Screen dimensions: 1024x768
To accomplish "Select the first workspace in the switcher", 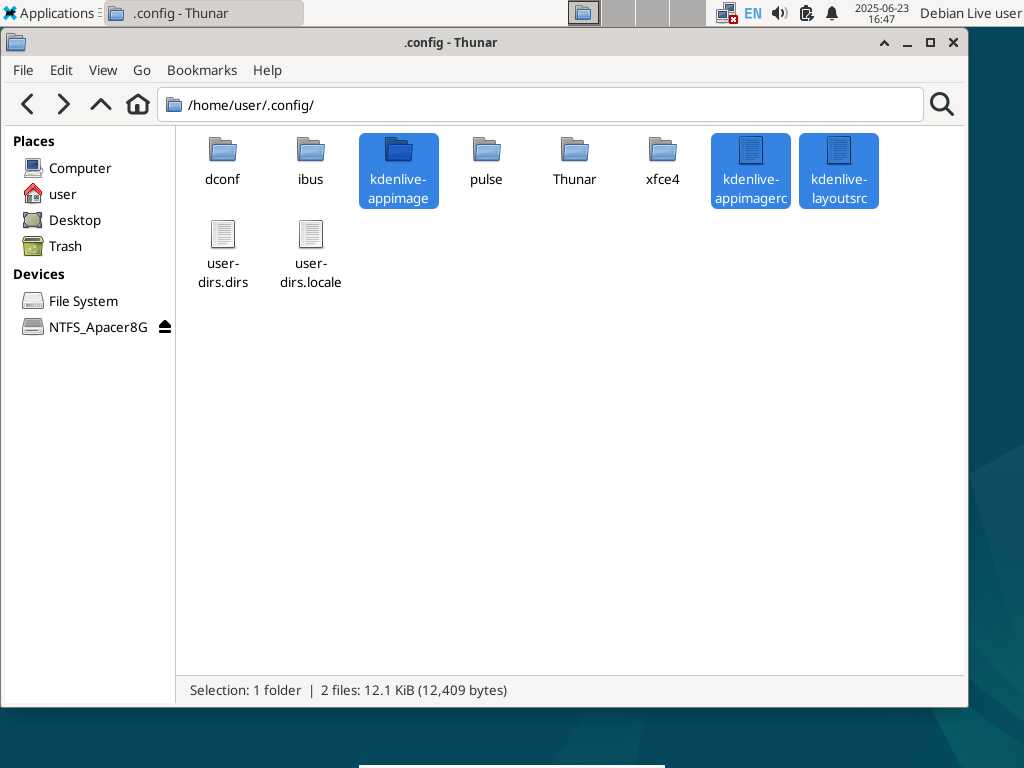I will 584,13.
